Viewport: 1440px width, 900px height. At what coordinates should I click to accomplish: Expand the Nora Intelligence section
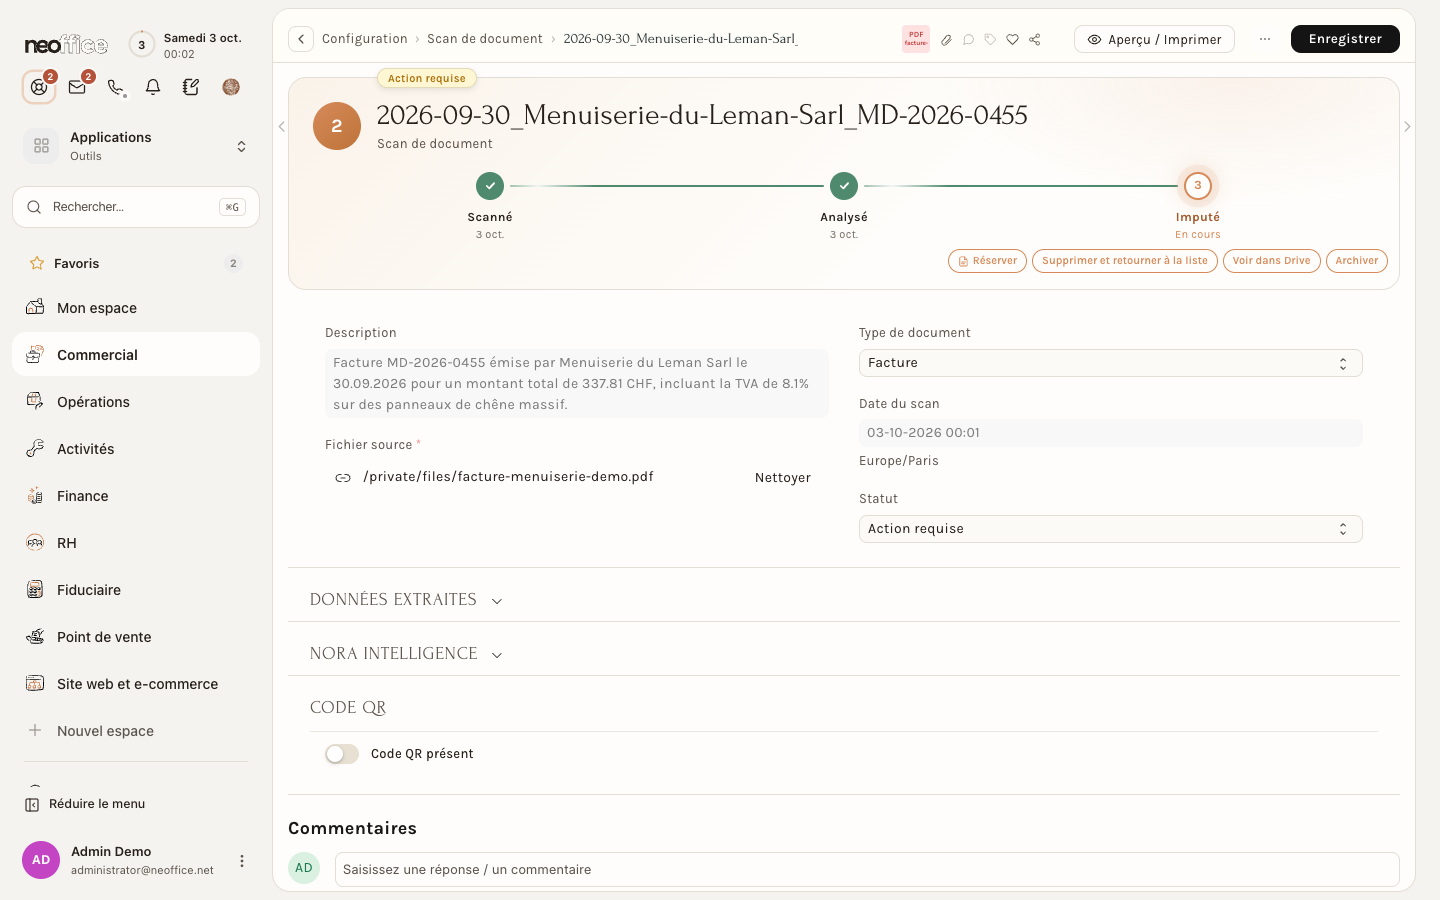pyautogui.click(x=406, y=654)
